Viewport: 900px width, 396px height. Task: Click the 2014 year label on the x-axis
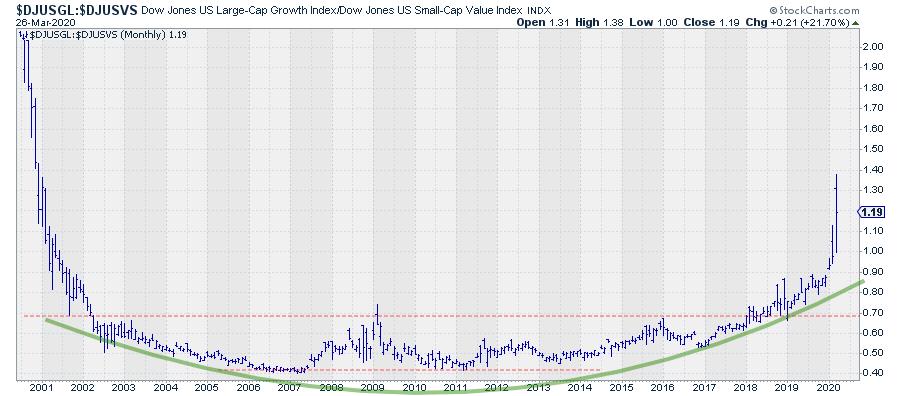click(580, 387)
